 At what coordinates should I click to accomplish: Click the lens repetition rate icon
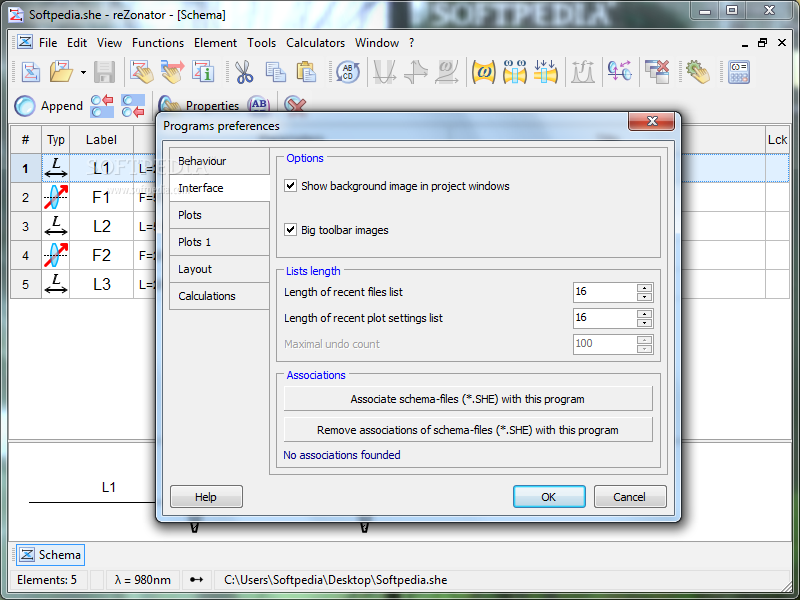(619, 71)
